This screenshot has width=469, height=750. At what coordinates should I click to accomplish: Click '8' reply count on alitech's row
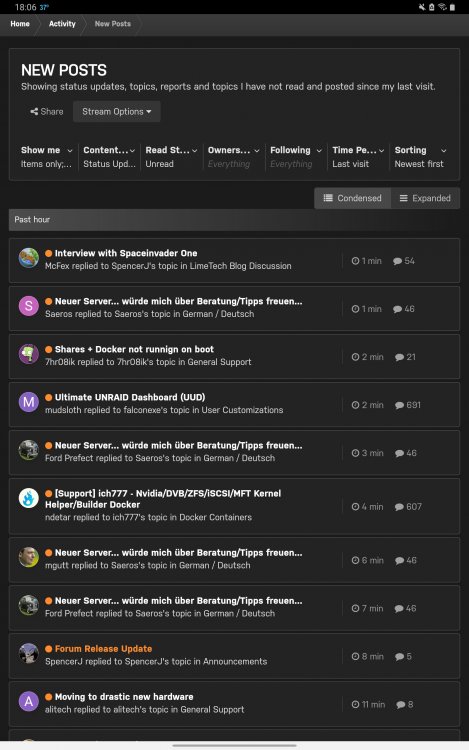pos(410,704)
